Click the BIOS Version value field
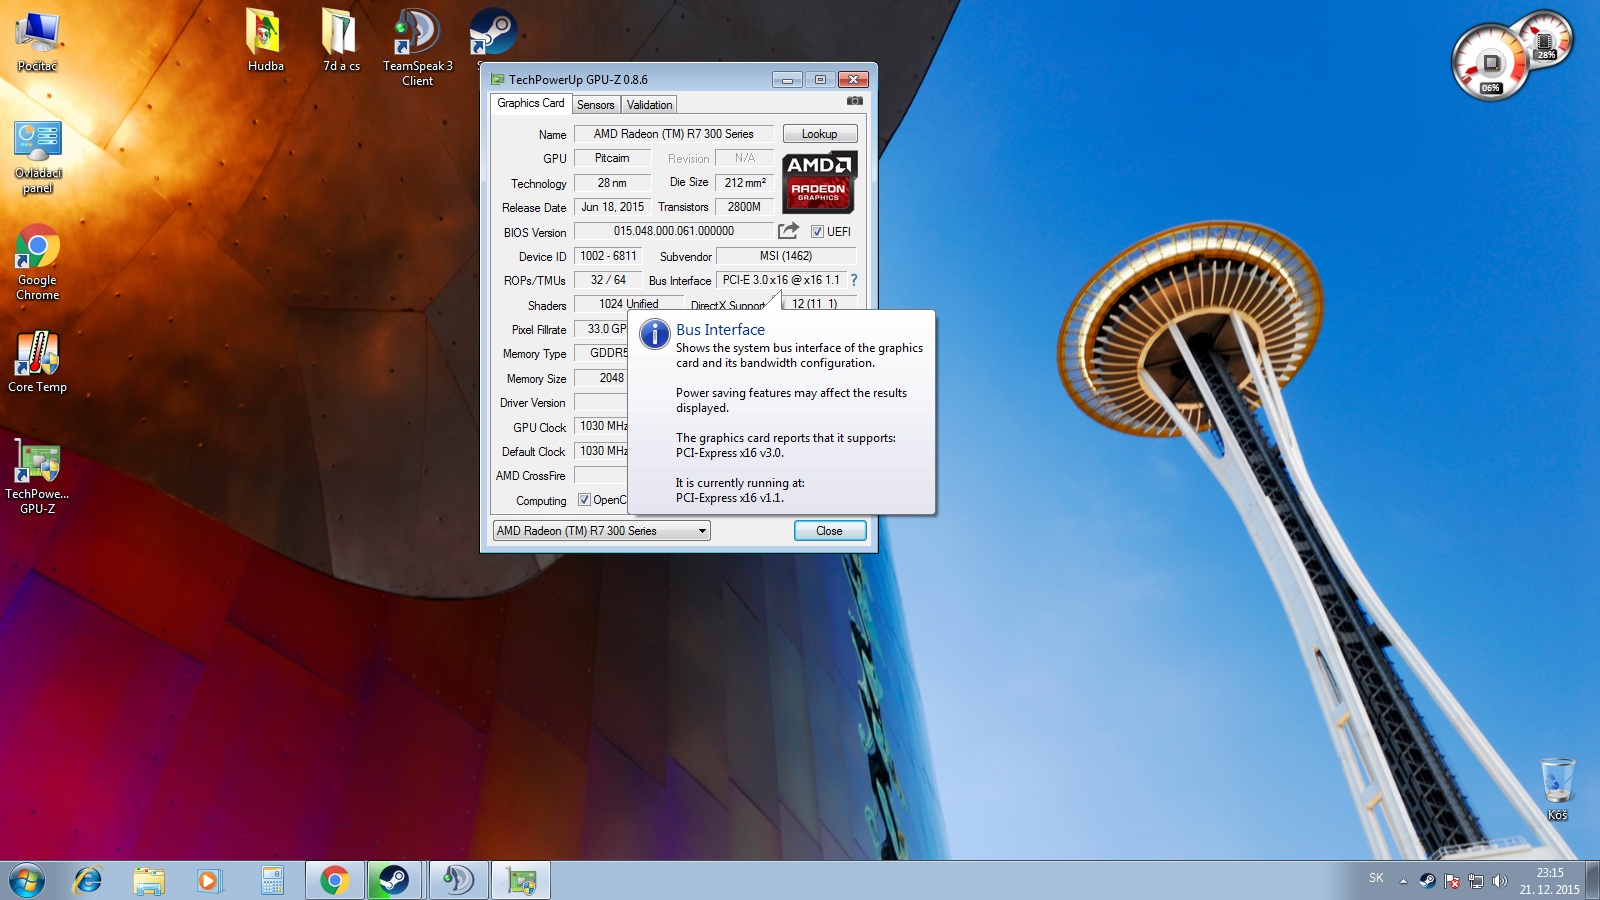The height and width of the screenshot is (900, 1600). [x=673, y=231]
